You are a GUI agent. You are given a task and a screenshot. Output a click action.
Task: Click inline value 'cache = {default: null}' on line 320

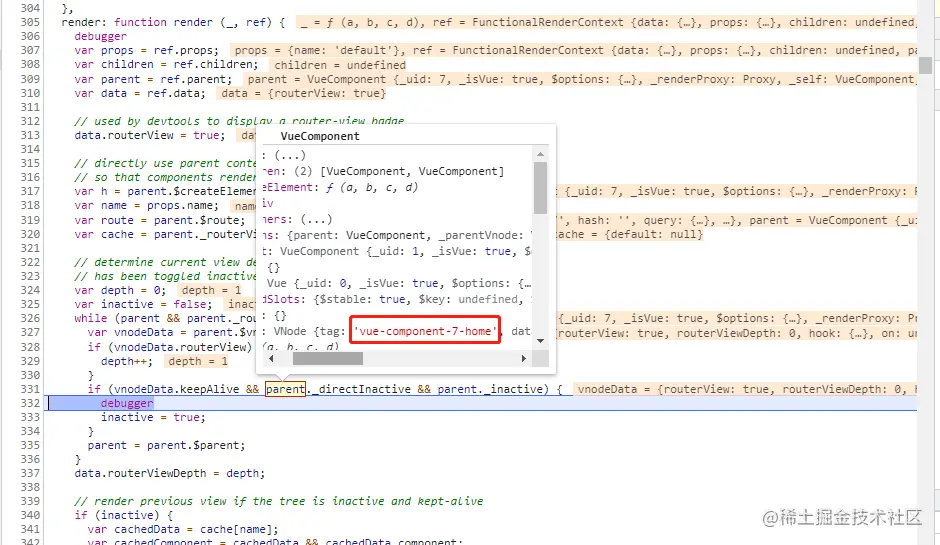coord(628,234)
